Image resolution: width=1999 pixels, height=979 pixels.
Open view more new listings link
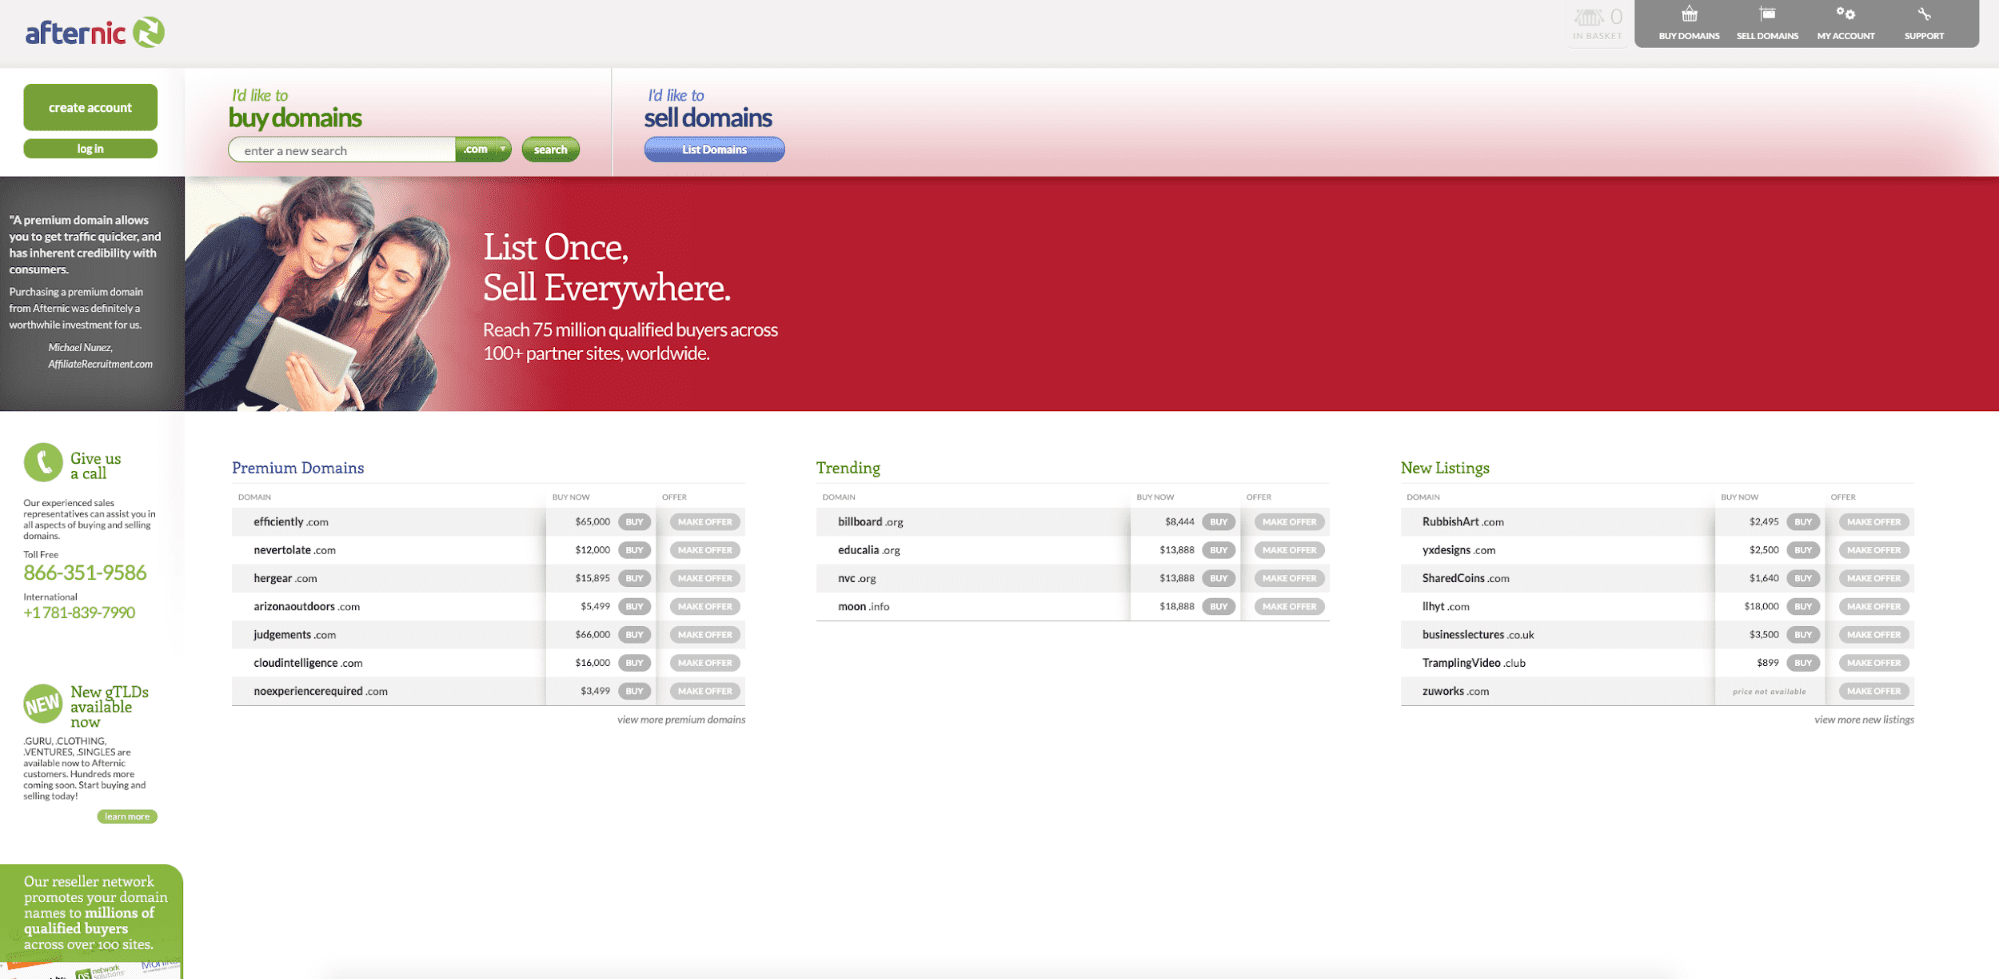tap(1864, 720)
